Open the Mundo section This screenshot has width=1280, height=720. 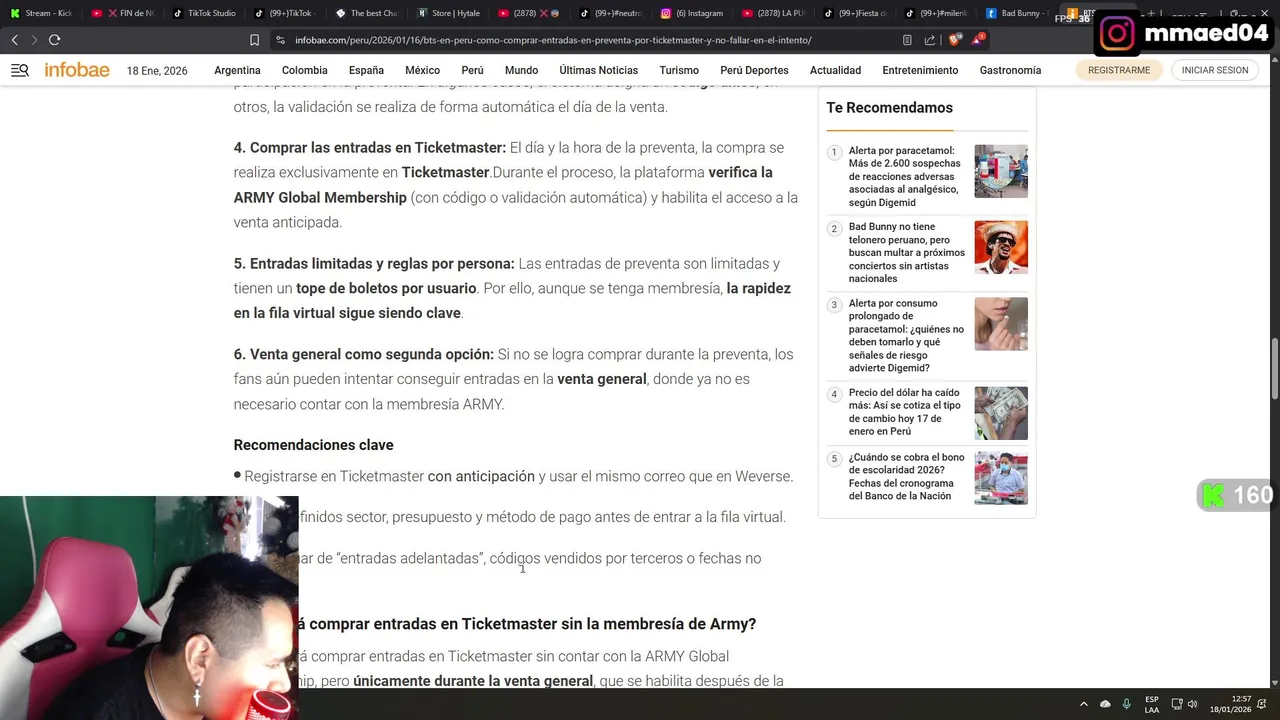pyautogui.click(x=521, y=70)
